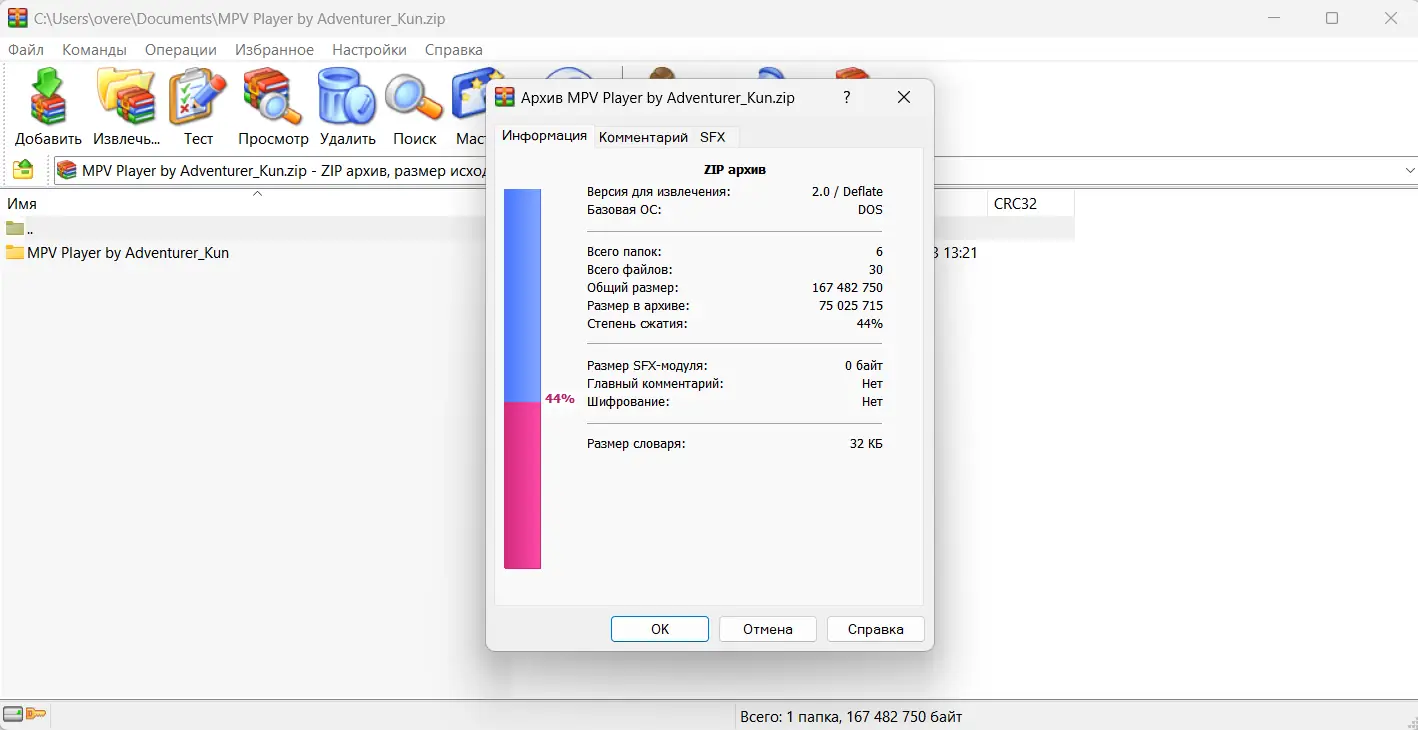The image size is (1418, 730).
Task: Click the drive icon in the status bar
Action: (x=13, y=714)
